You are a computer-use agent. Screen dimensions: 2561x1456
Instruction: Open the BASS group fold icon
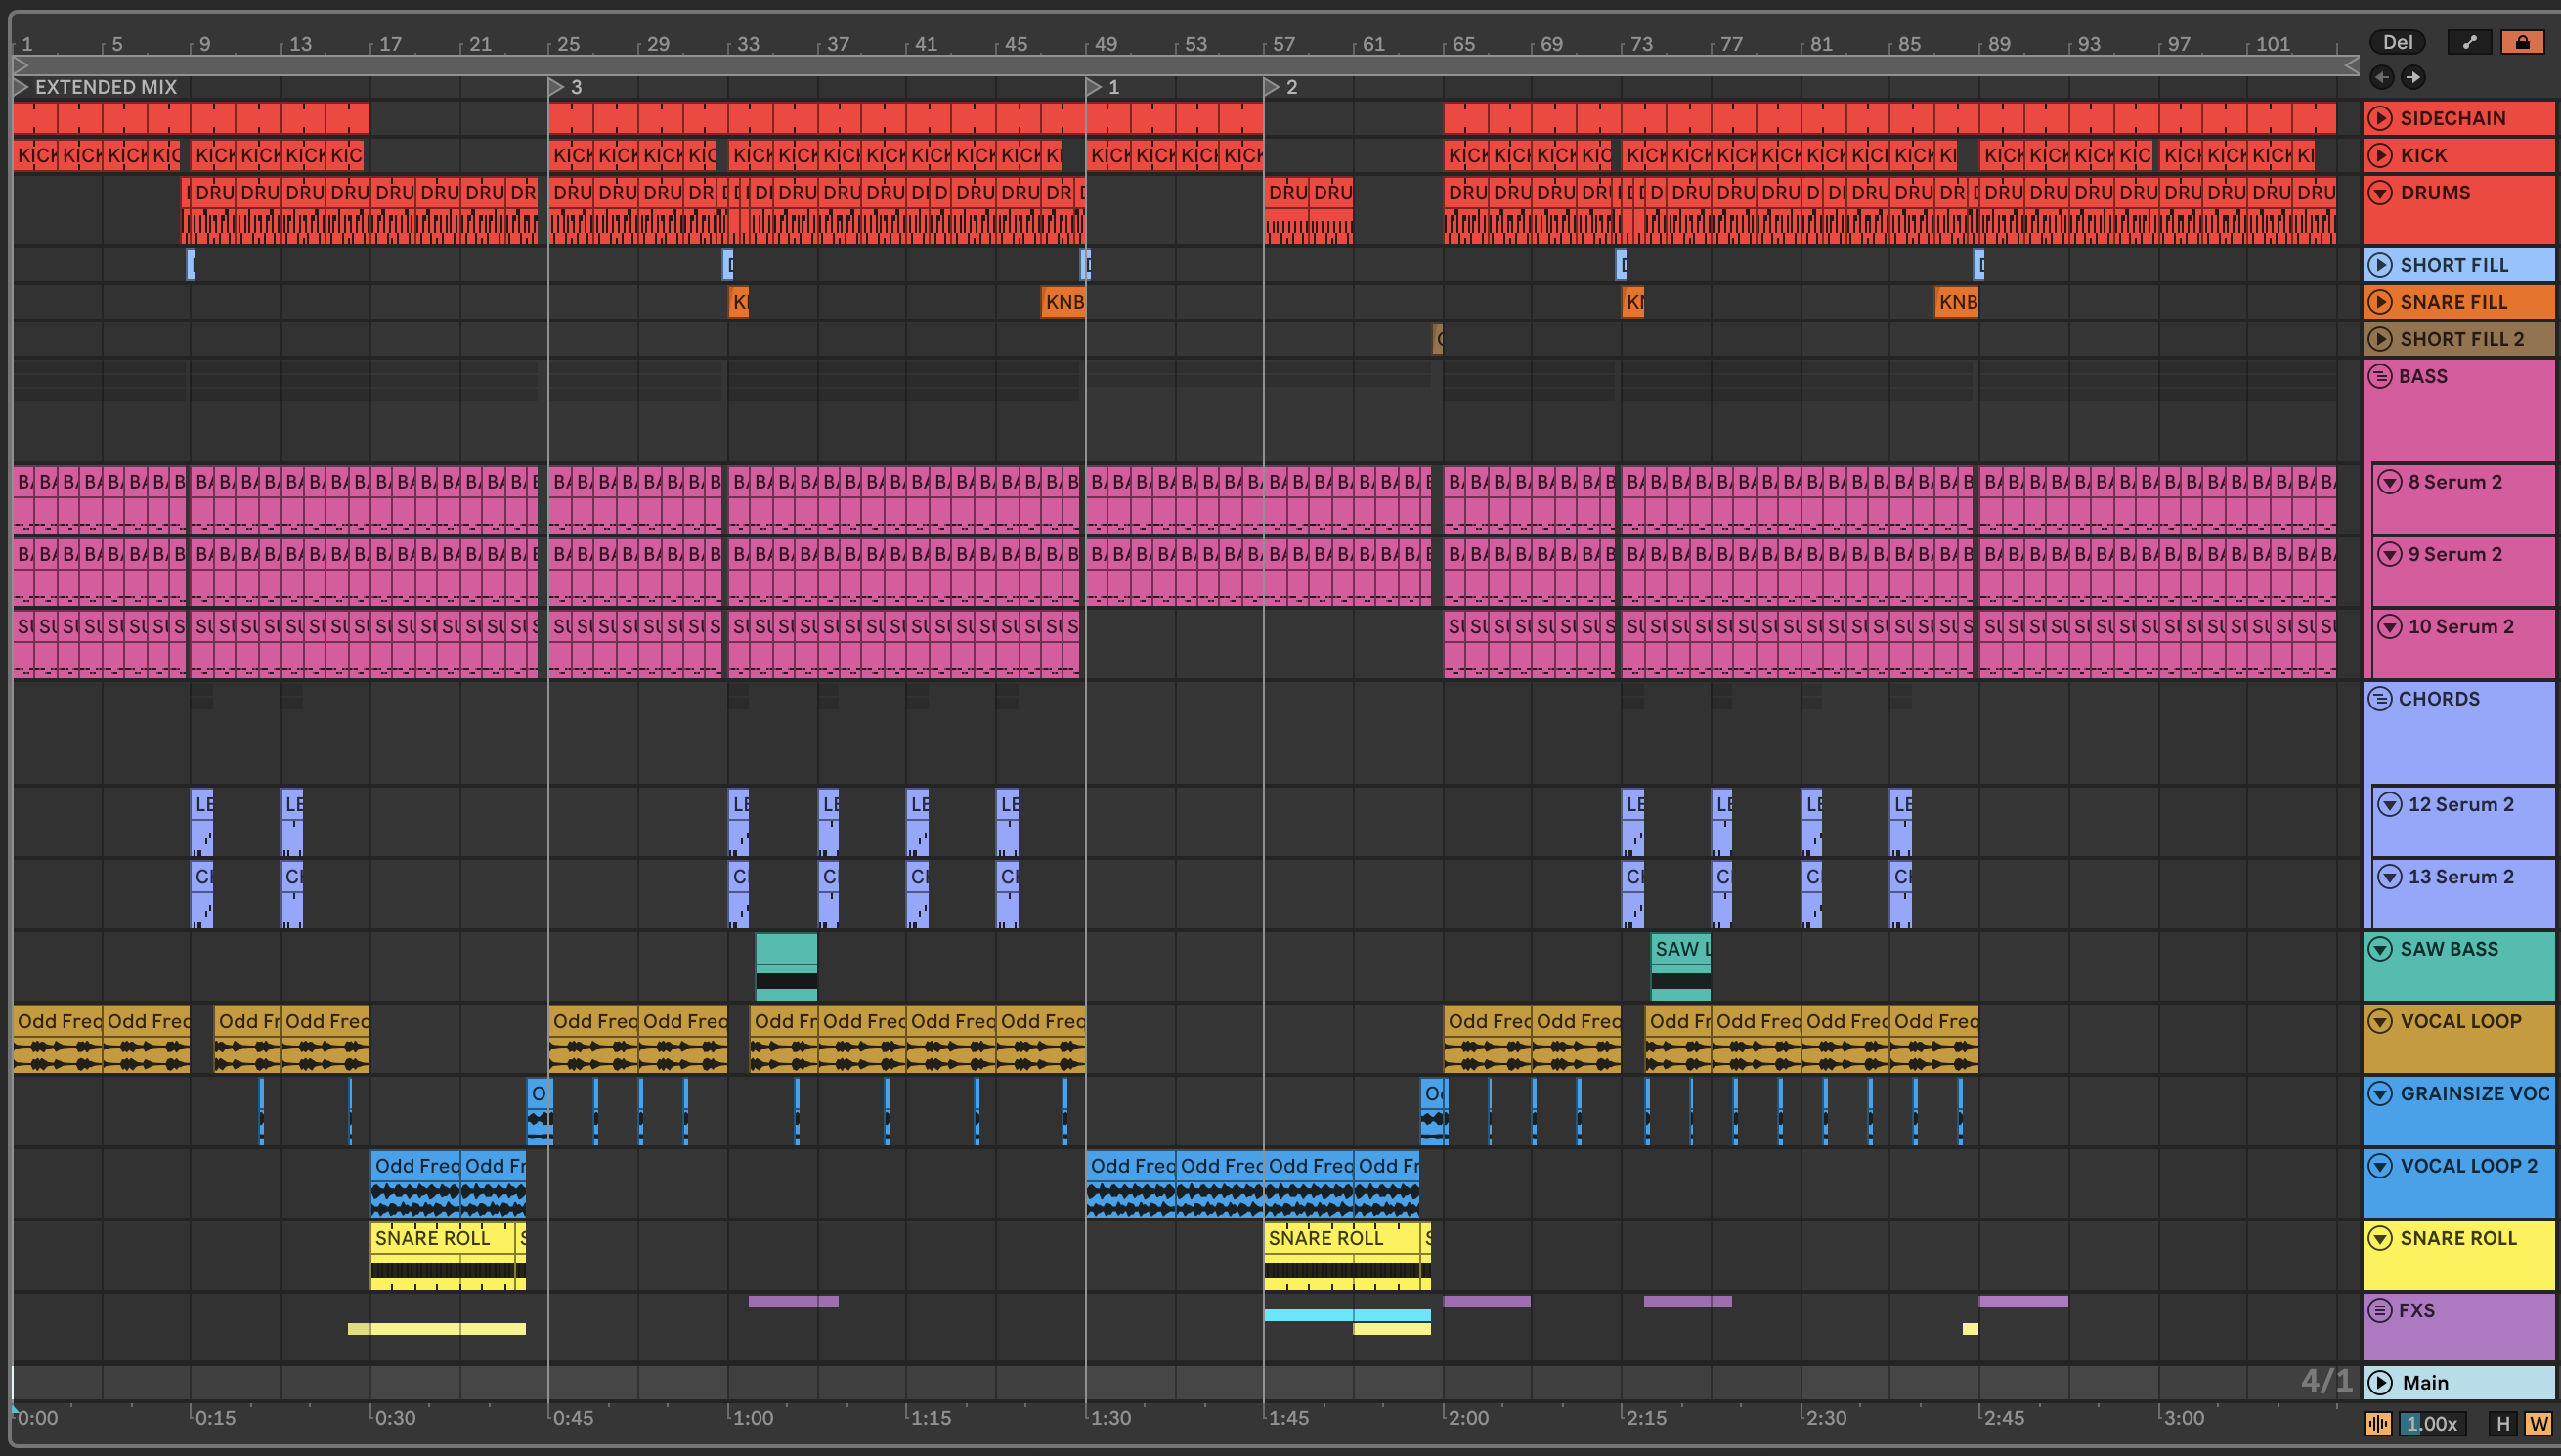[2380, 376]
